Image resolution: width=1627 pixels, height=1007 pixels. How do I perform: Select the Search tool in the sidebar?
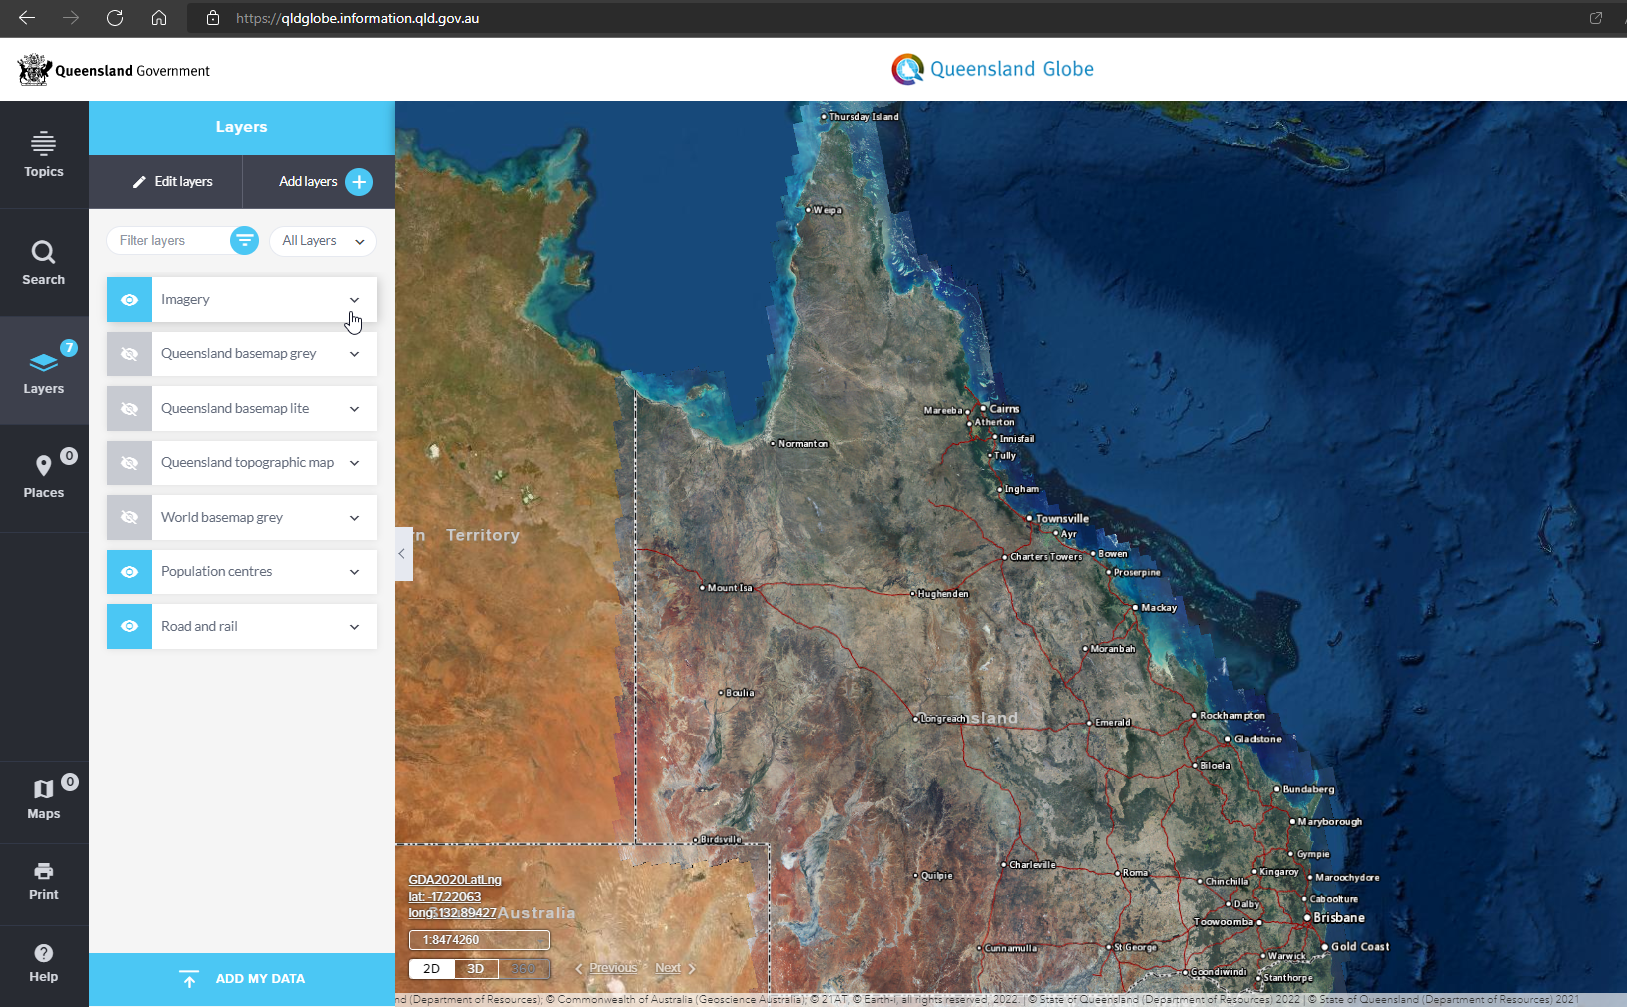point(44,262)
